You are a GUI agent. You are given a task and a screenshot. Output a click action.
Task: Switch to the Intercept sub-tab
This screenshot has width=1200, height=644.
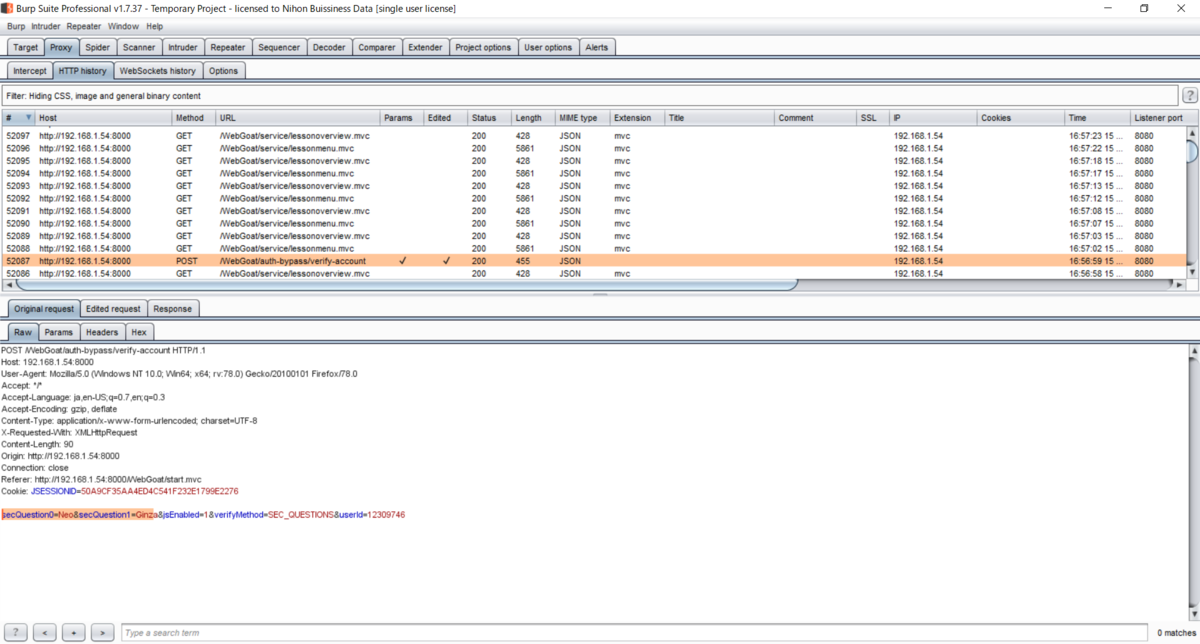[x=30, y=71]
